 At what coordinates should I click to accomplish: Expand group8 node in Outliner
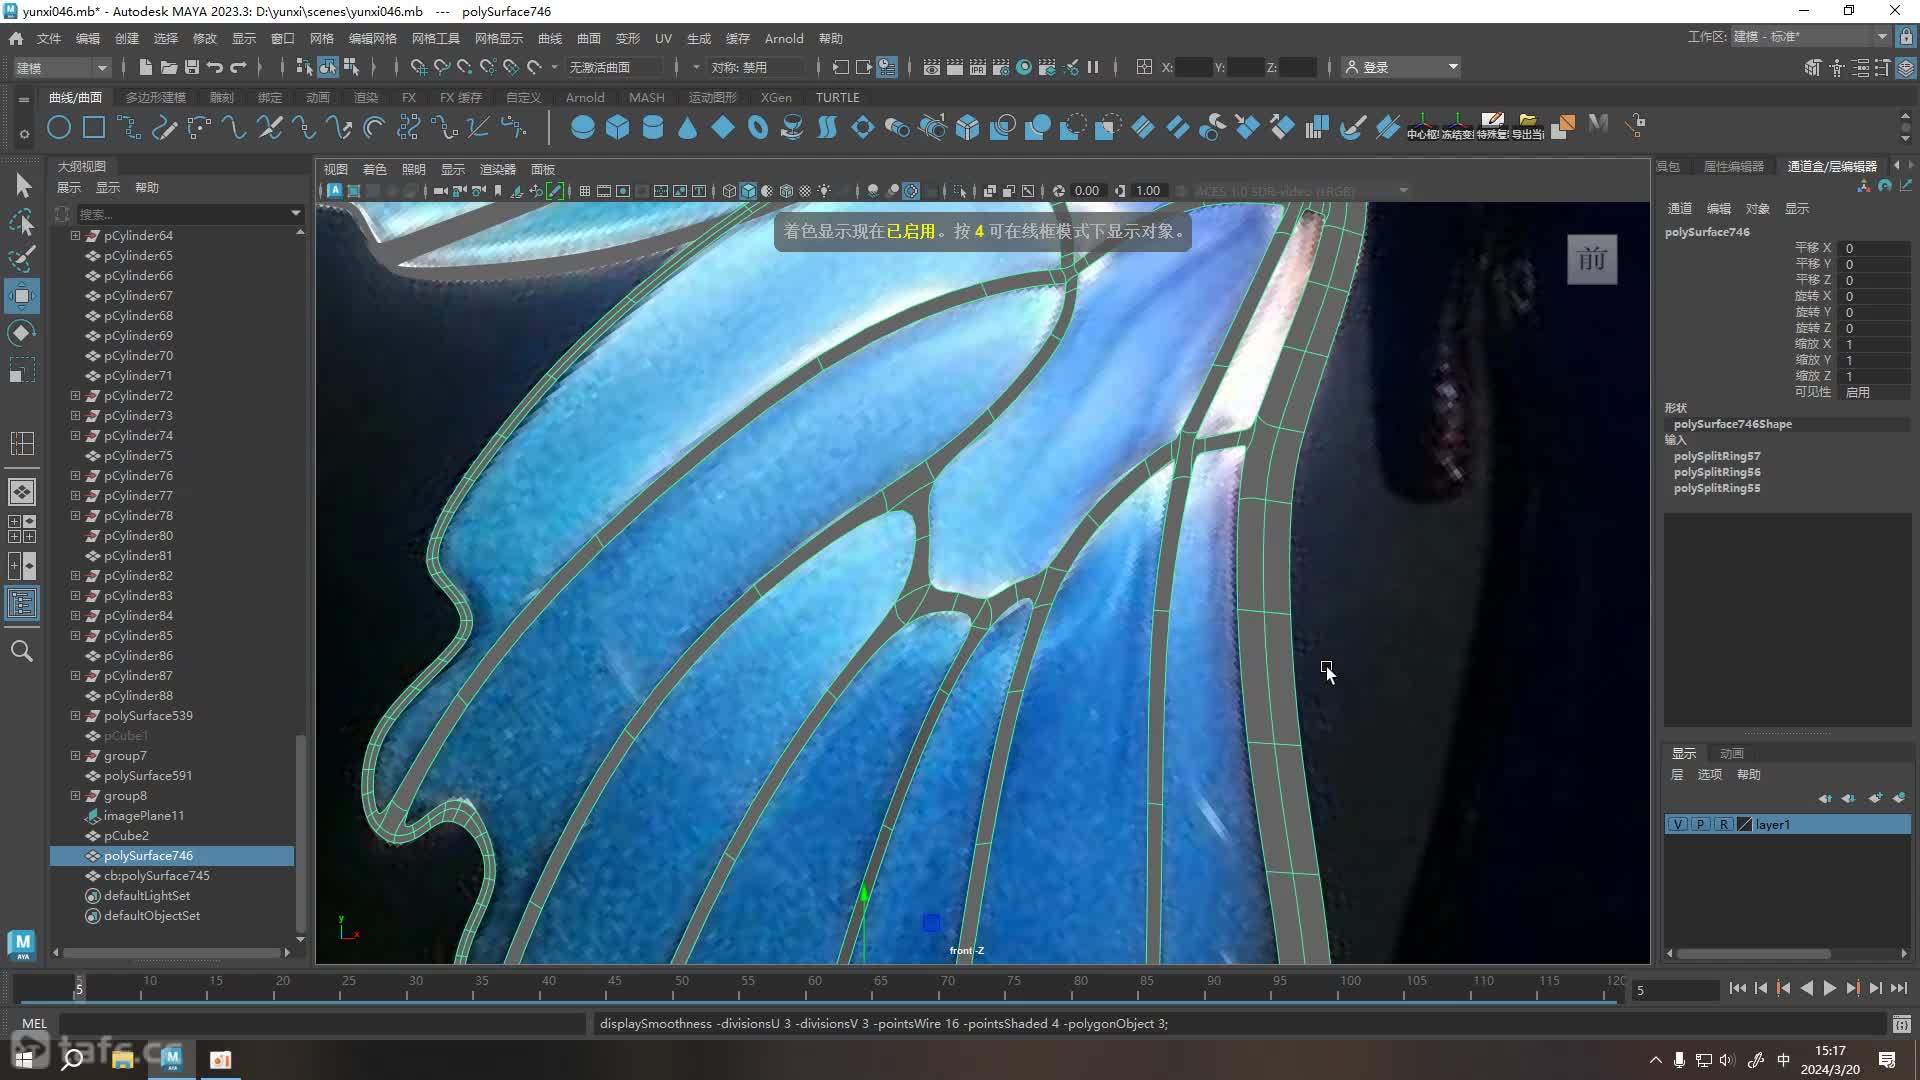tap(75, 796)
